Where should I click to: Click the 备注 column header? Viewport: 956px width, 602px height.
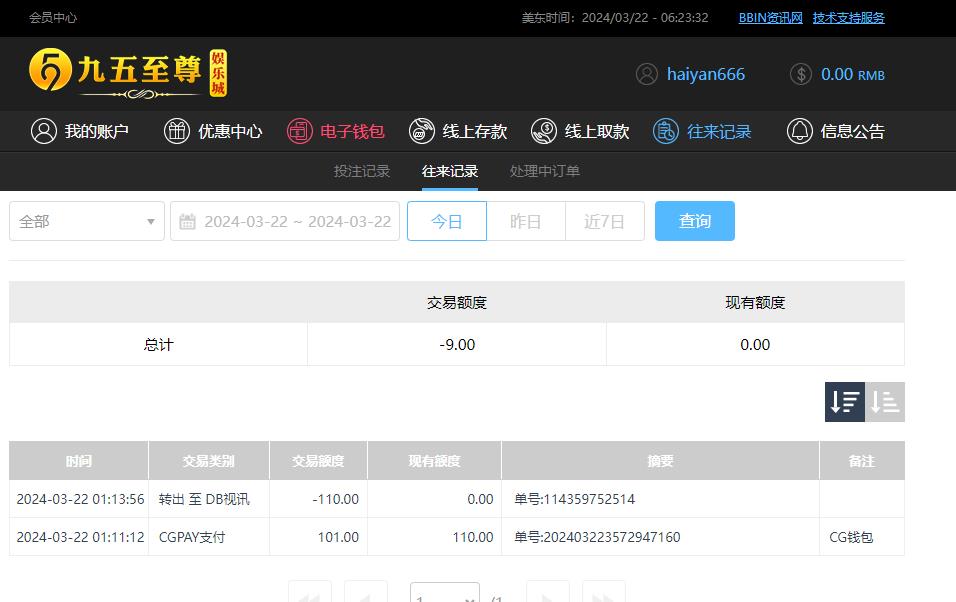pyautogui.click(x=862, y=461)
